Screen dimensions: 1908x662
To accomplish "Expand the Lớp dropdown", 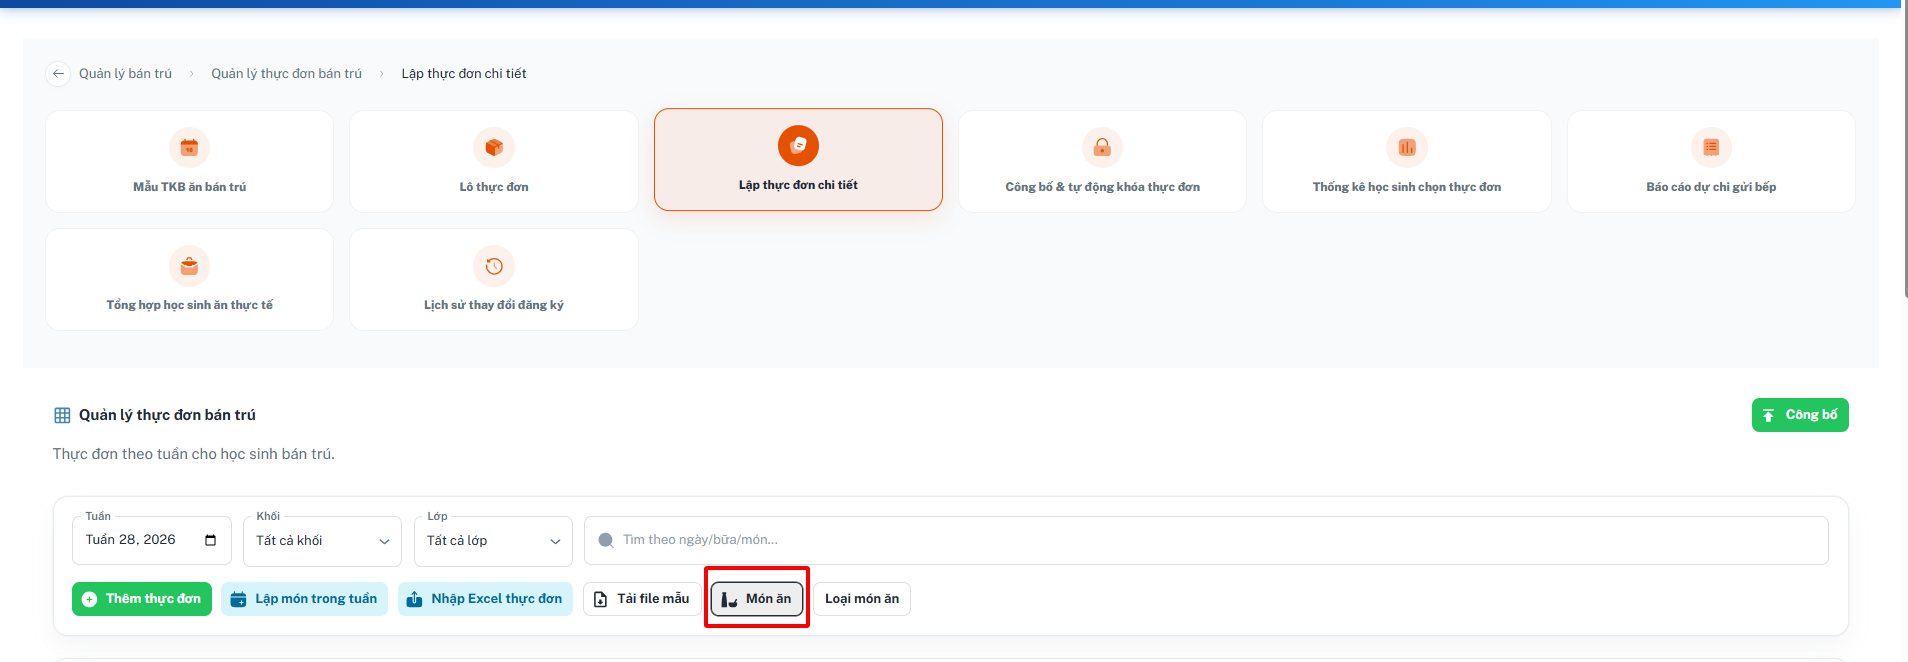I will pyautogui.click(x=493, y=541).
